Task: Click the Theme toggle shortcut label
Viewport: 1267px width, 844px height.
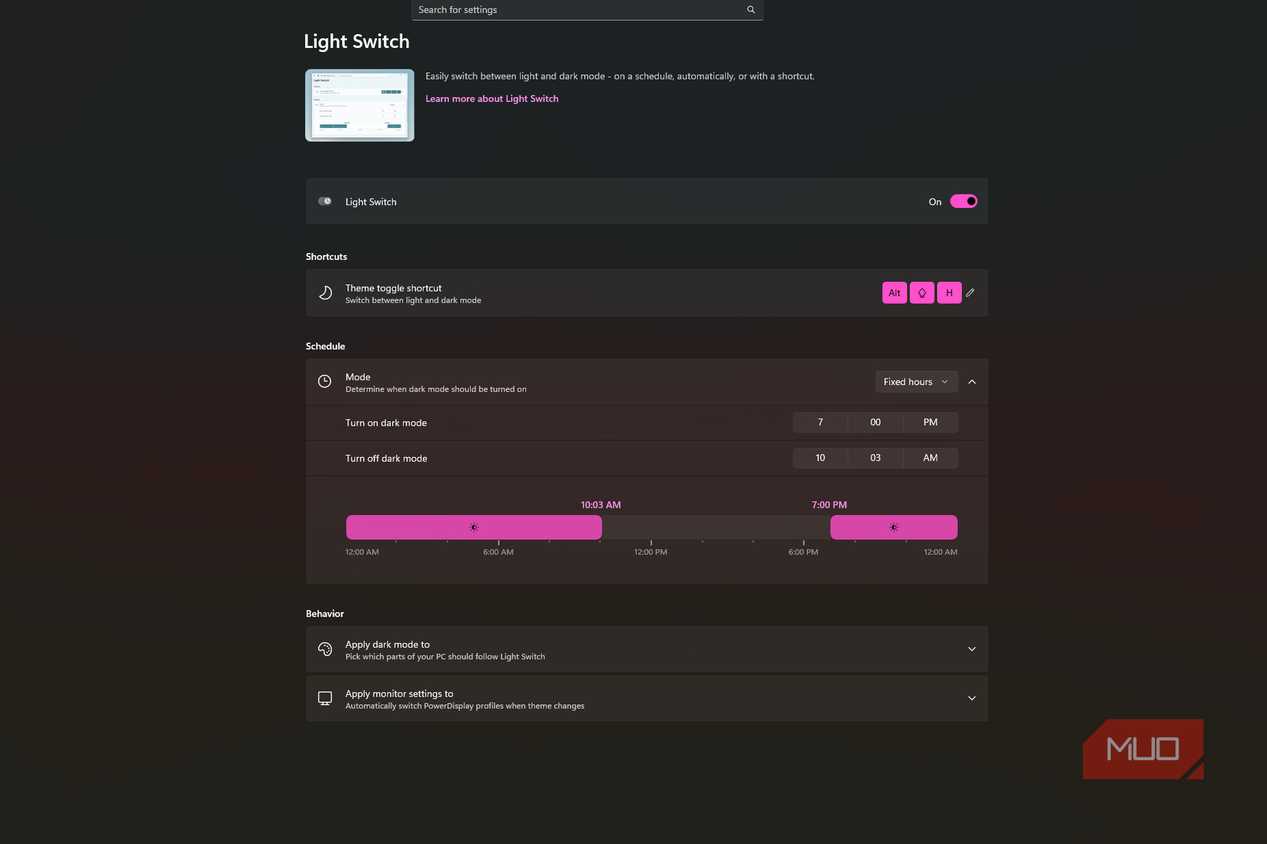Action: click(x=393, y=288)
